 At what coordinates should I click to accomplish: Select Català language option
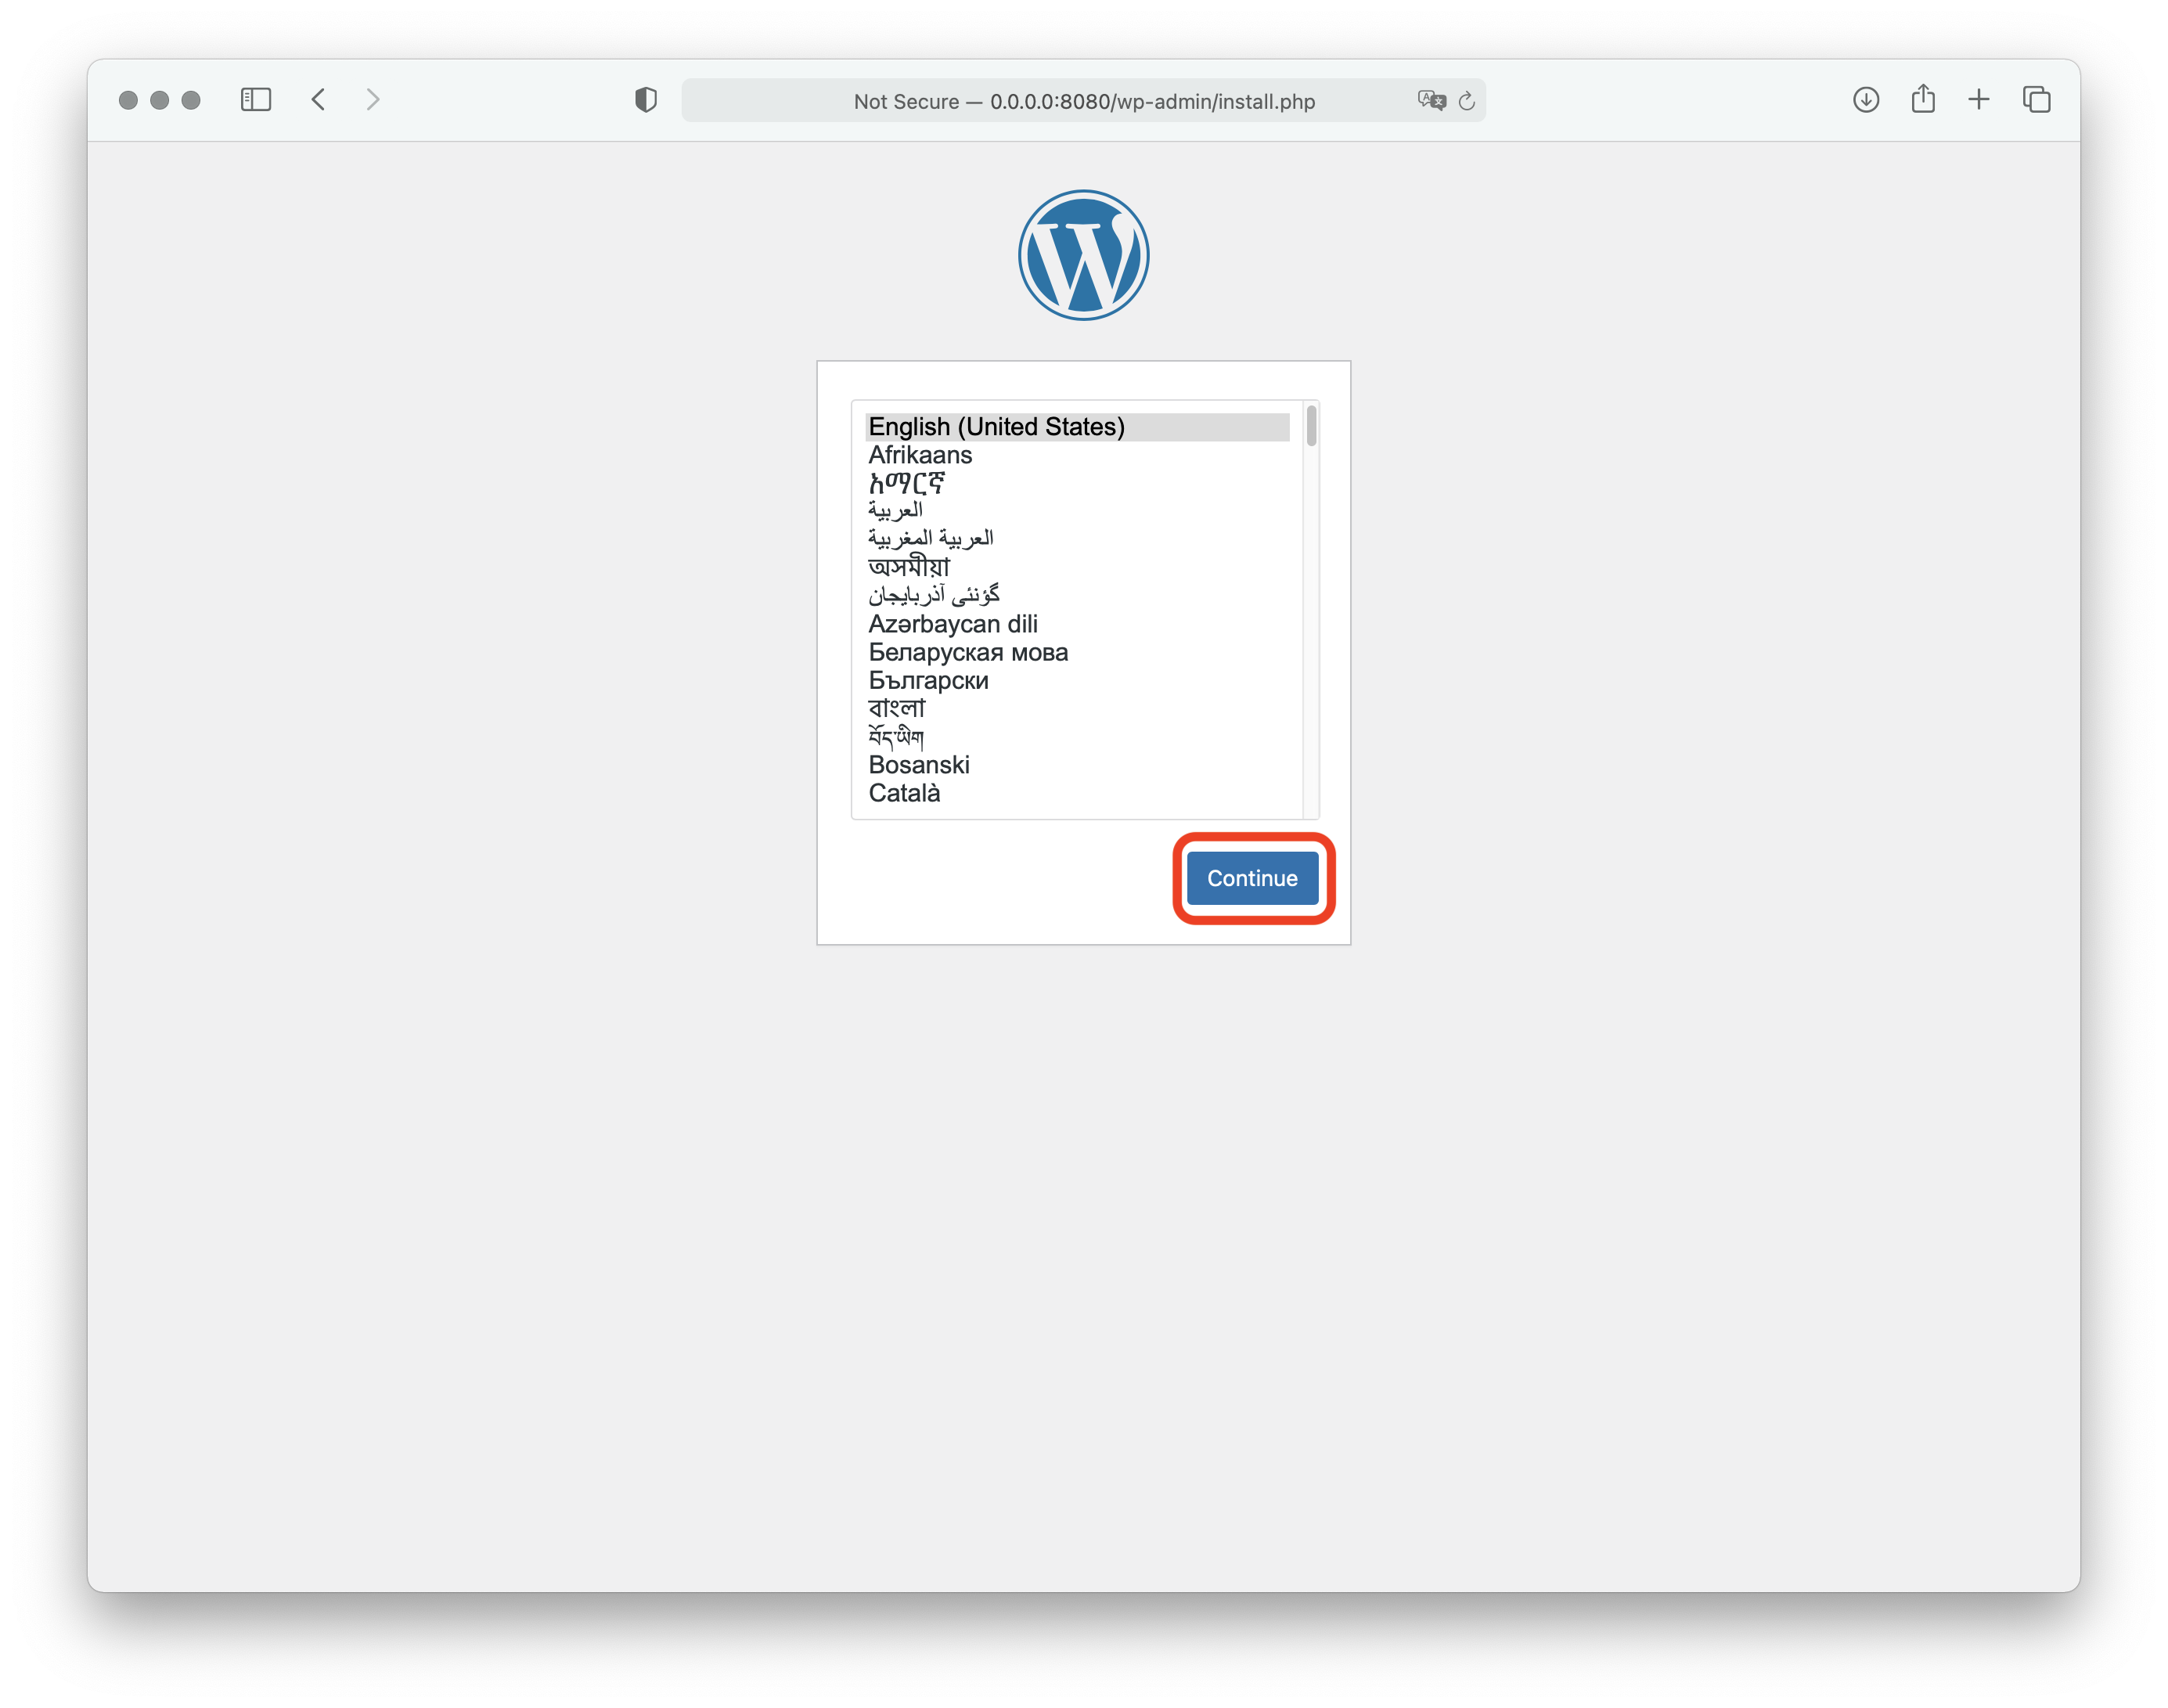click(1078, 793)
